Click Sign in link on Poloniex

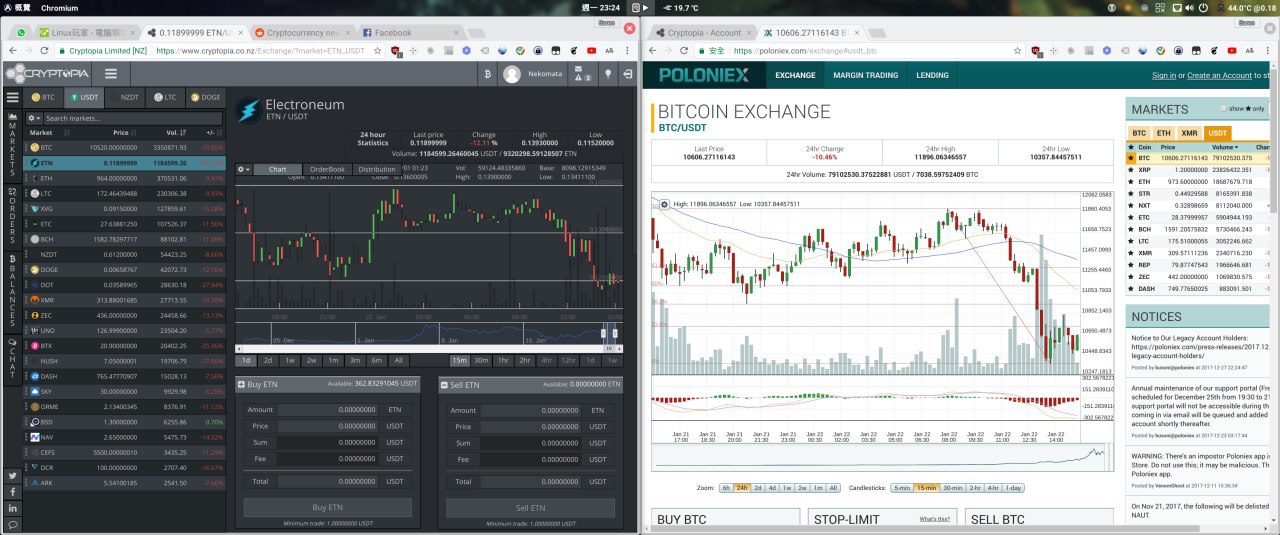pyautogui.click(x=1164, y=75)
